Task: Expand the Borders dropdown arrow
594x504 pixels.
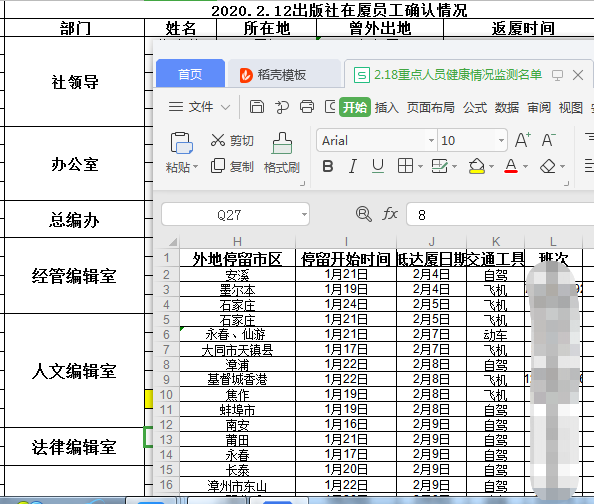Action: point(420,166)
